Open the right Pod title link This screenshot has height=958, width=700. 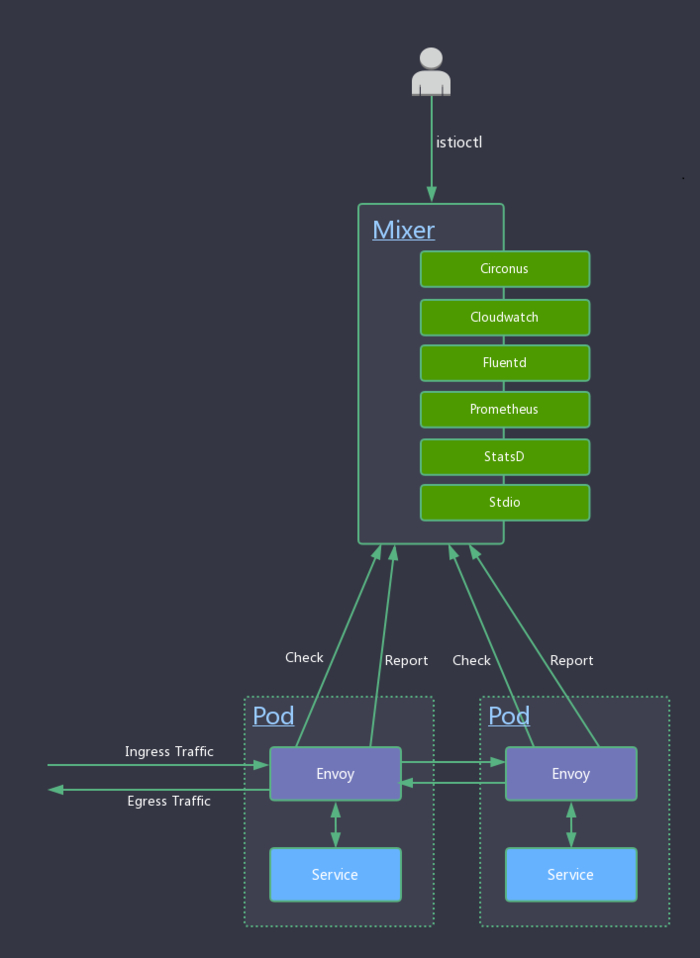click(509, 716)
